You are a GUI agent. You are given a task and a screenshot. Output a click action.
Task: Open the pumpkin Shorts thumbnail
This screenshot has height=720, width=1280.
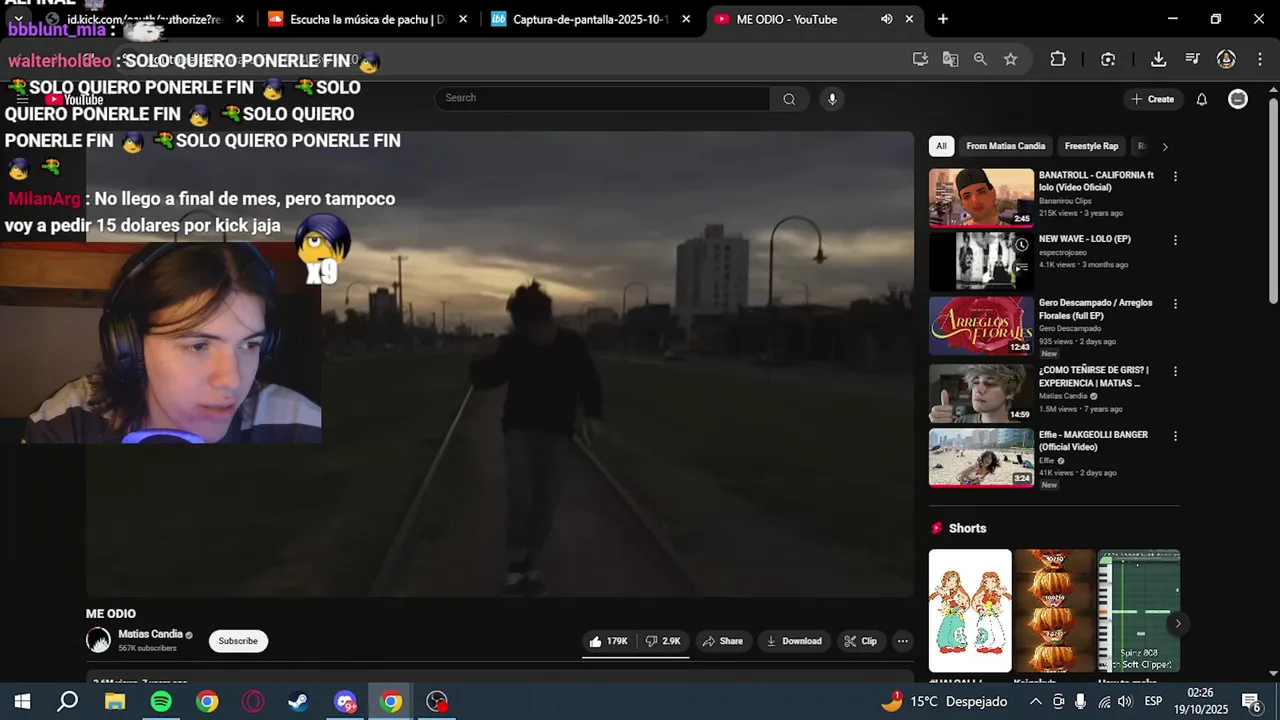tap(1054, 610)
